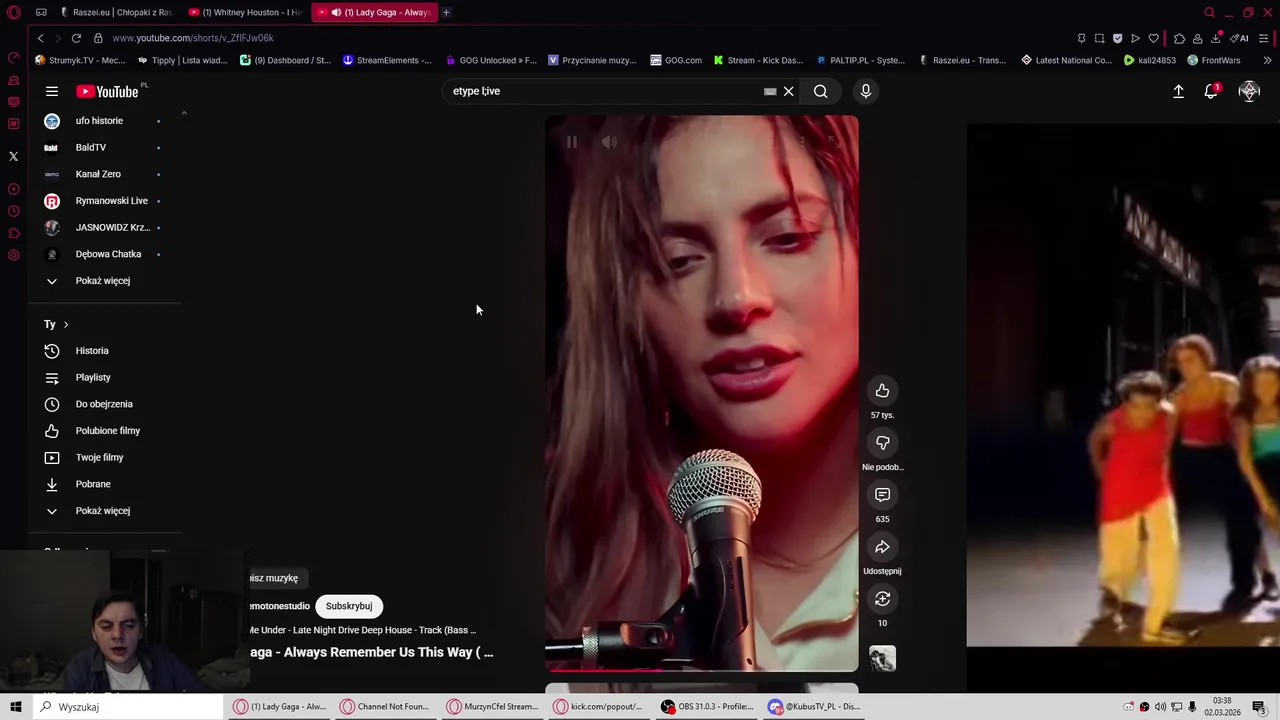Open the YouTube notifications bell
Viewport: 1280px width, 720px height.
(x=1211, y=91)
